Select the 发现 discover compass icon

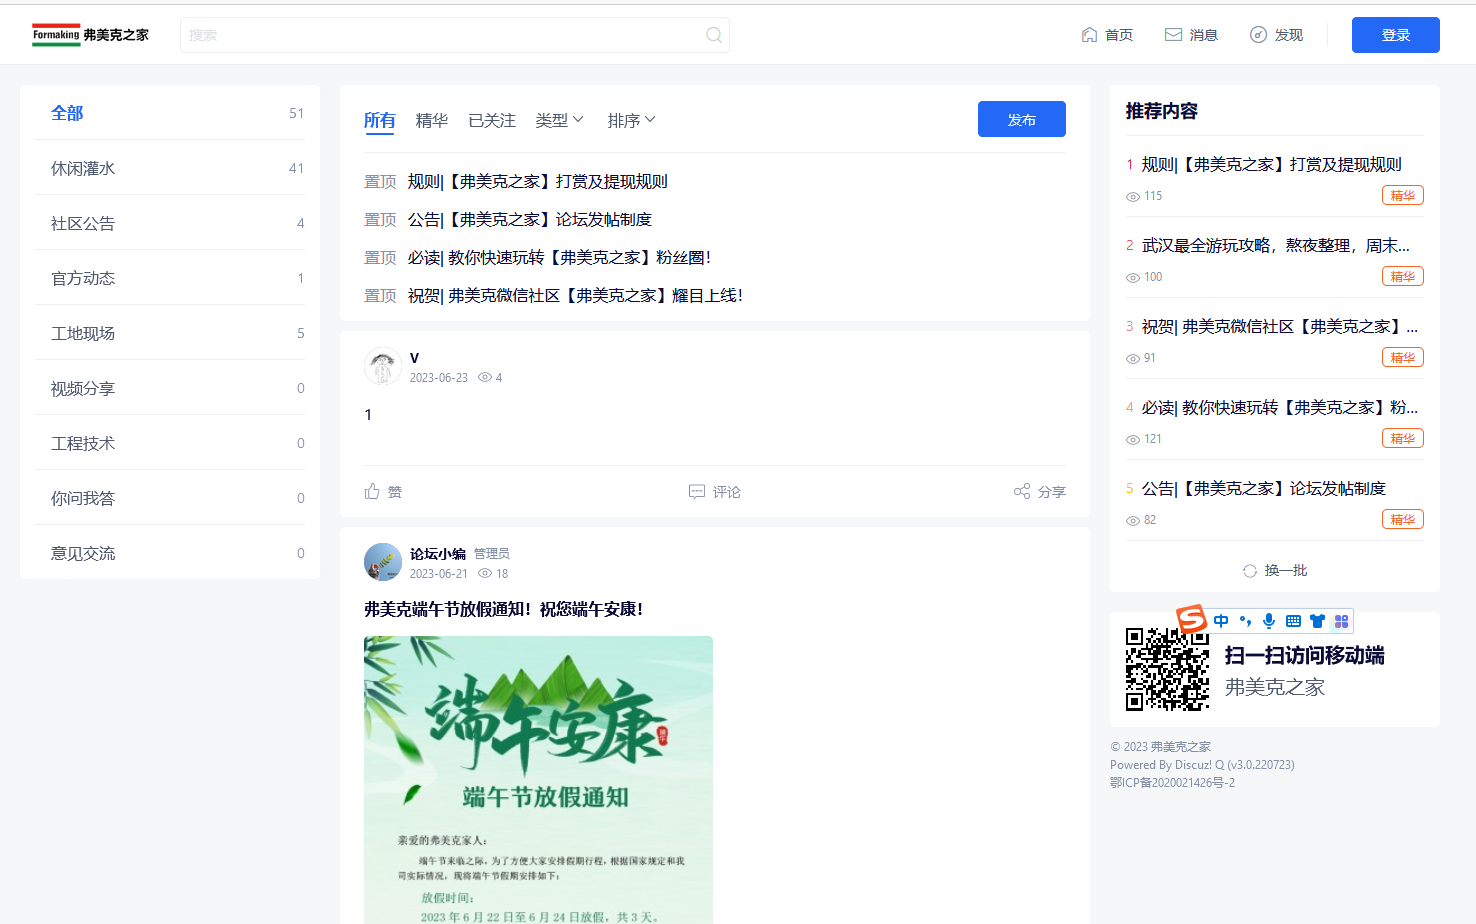pos(1258,33)
